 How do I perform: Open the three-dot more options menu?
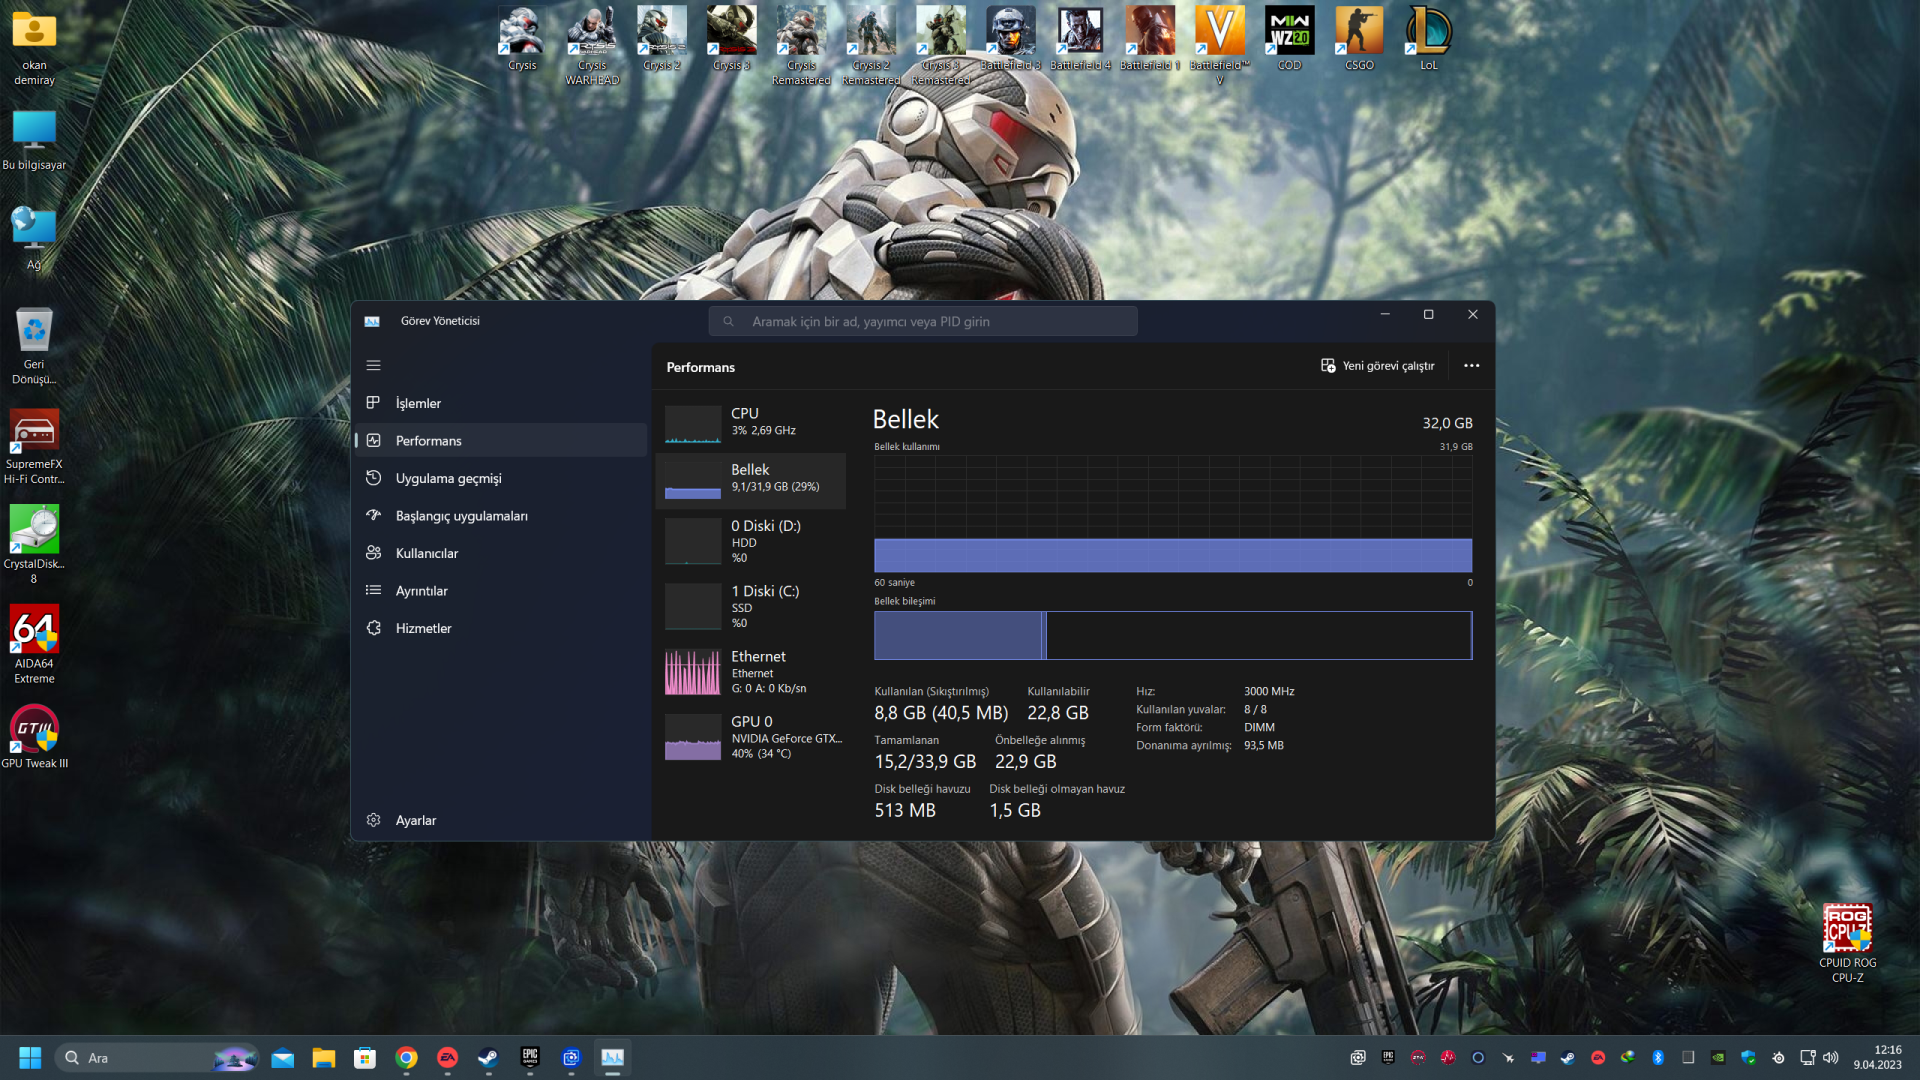[1471, 366]
